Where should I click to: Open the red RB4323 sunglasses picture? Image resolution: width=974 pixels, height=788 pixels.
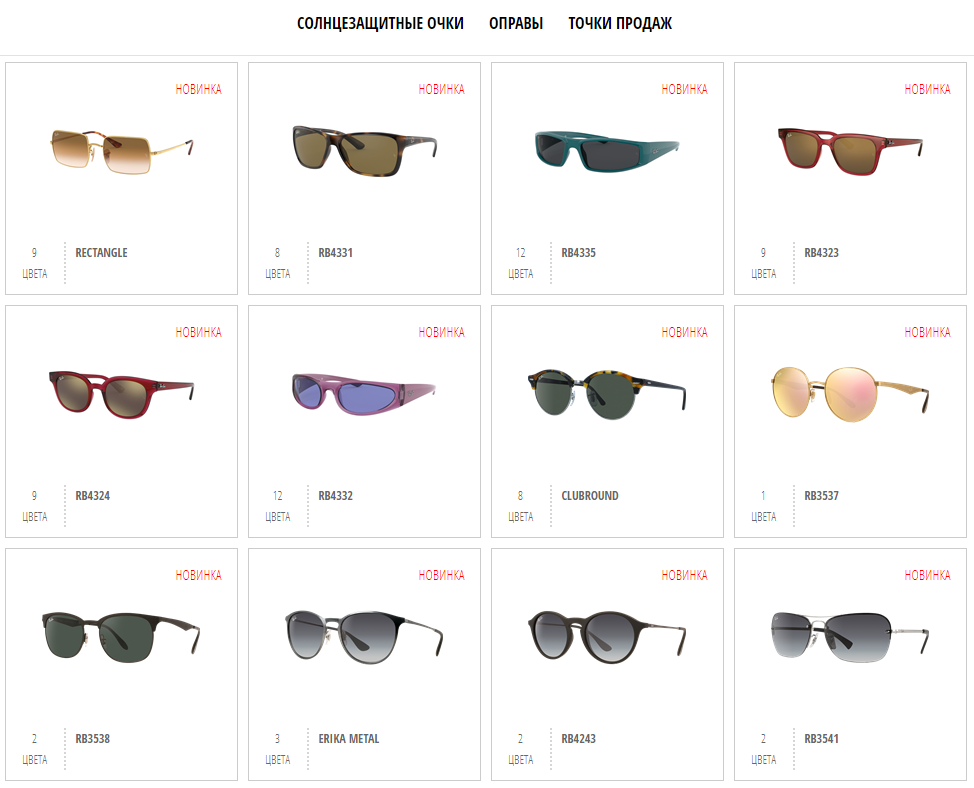pos(850,151)
